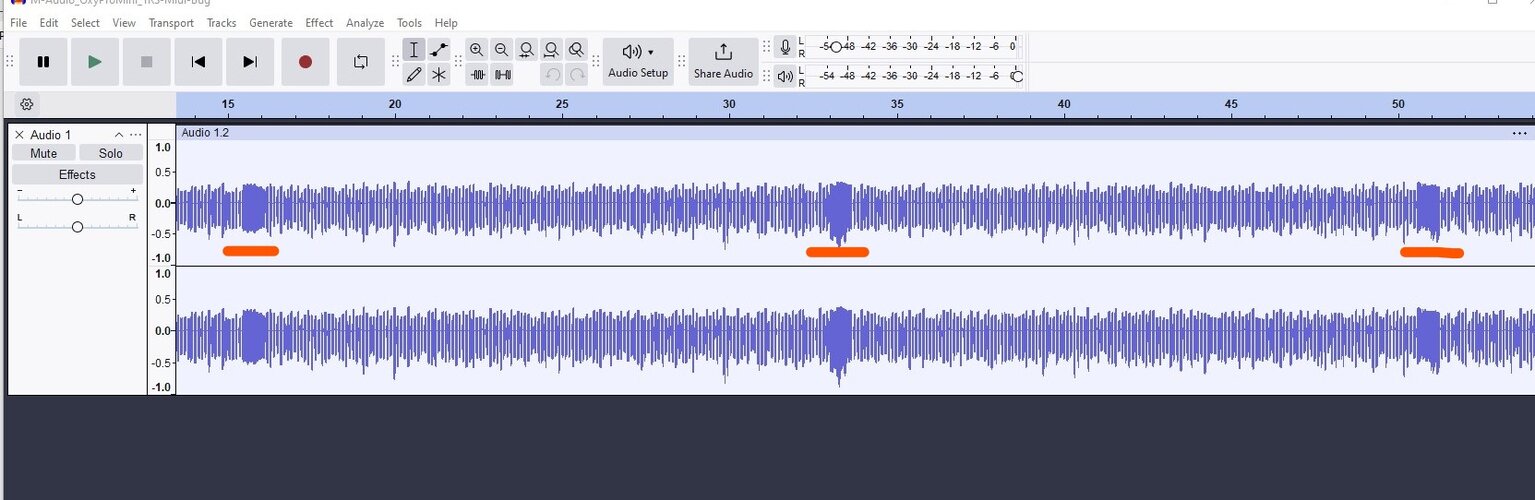Collapse the Audio 1 track chevron
1535x500 pixels.
[x=119, y=134]
